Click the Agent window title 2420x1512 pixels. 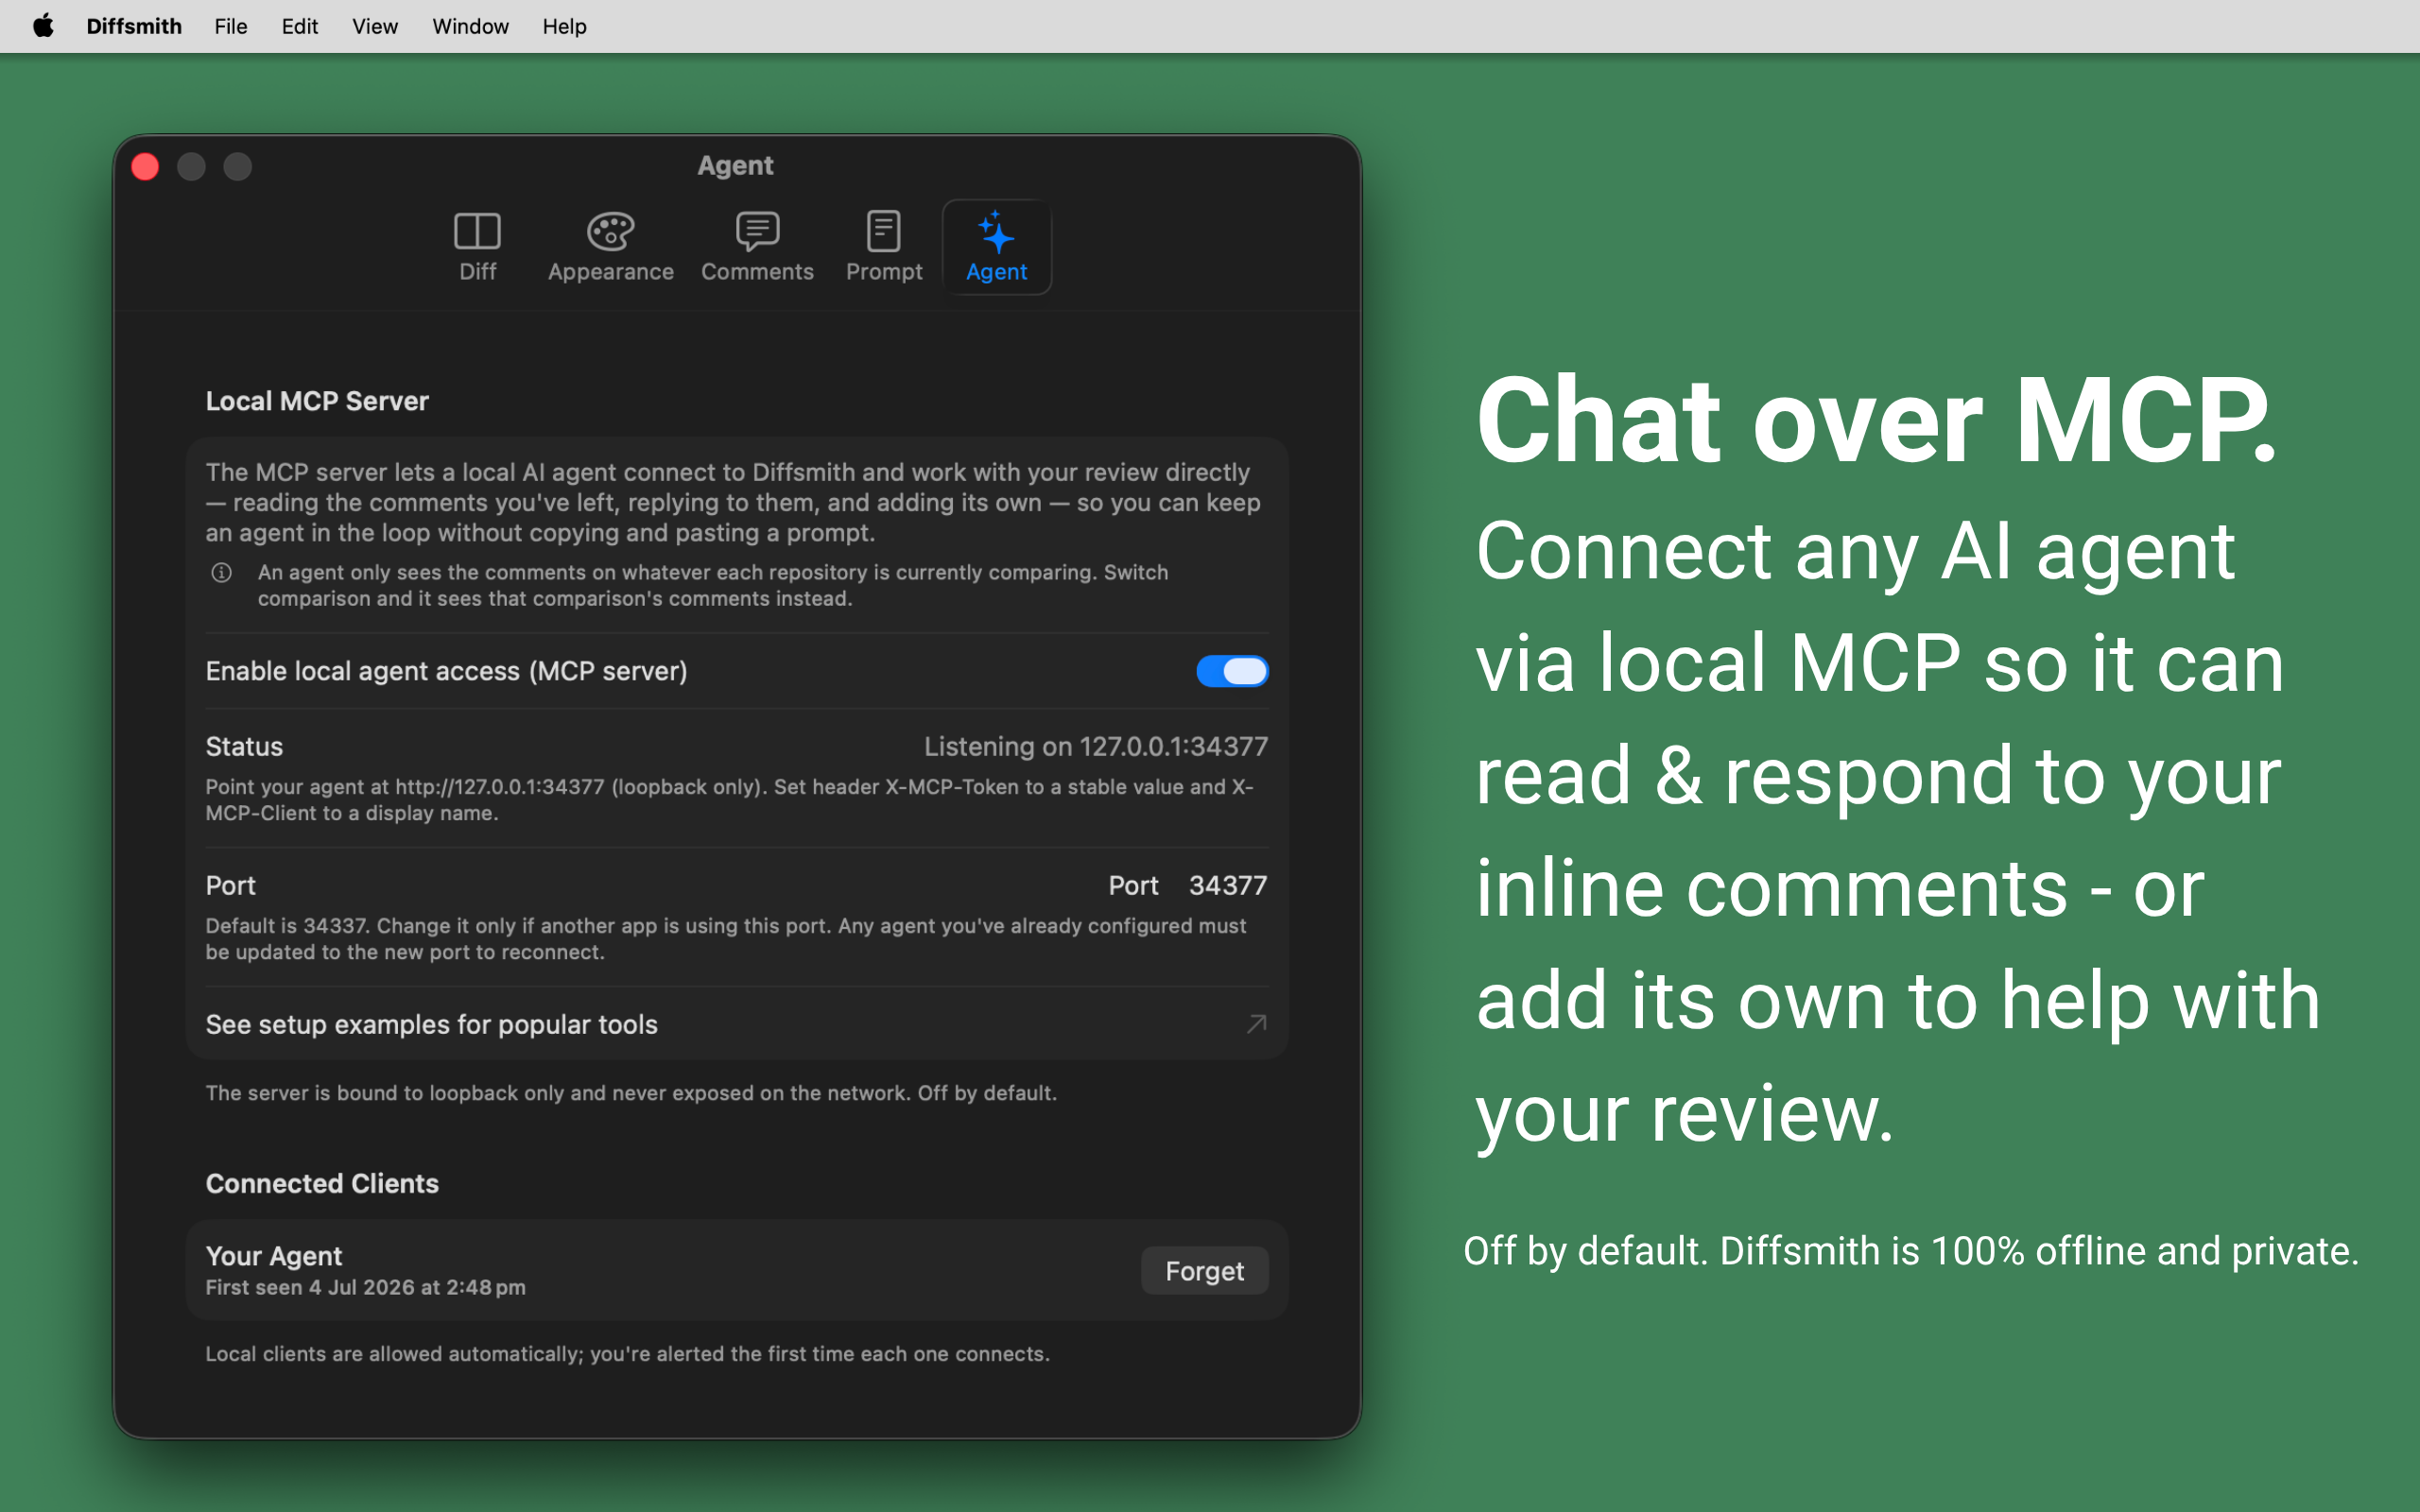click(x=735, y=165)
